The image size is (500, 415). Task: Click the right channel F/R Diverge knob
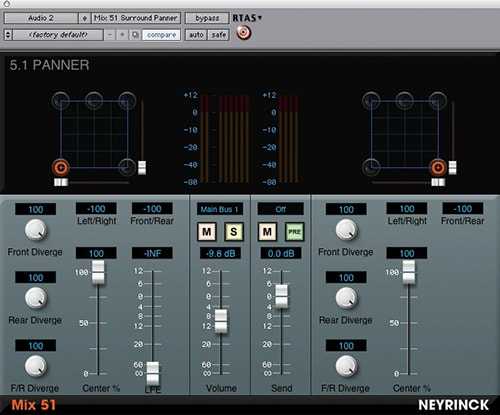(x=347, y=366)
